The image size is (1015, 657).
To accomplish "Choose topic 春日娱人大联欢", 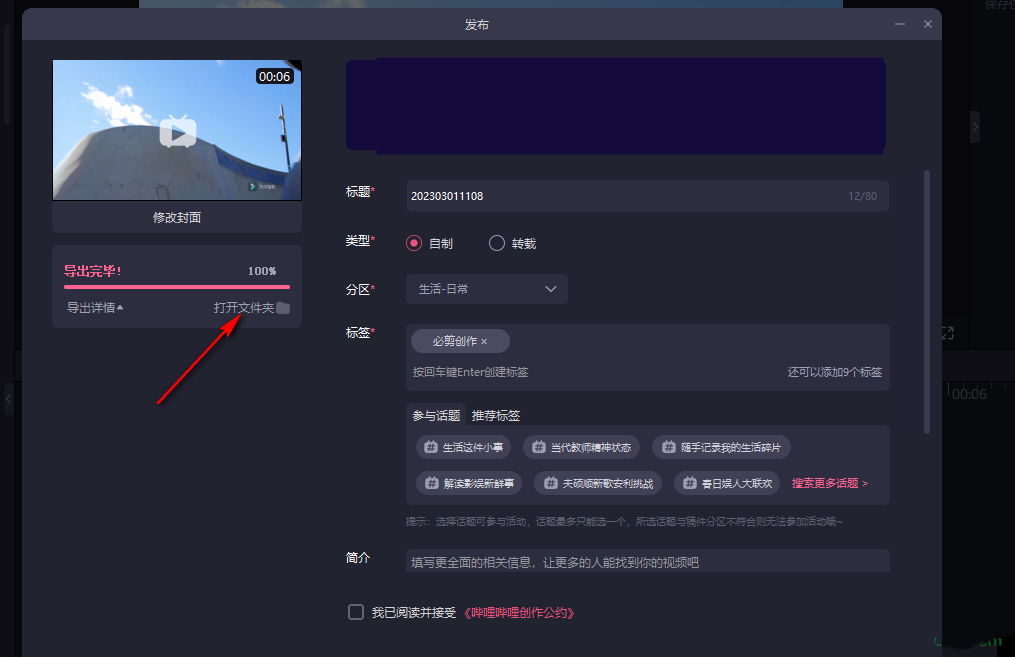I will (727, 484).
